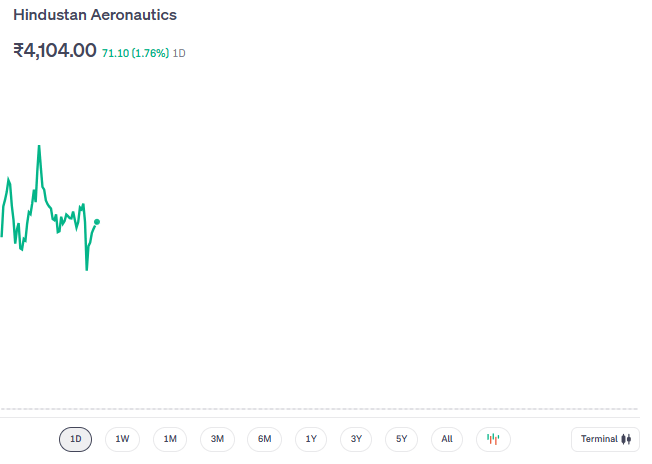View the 1Y price history
Image resolution: width=652 pixels, height=464 pixels.
(311, 439)
